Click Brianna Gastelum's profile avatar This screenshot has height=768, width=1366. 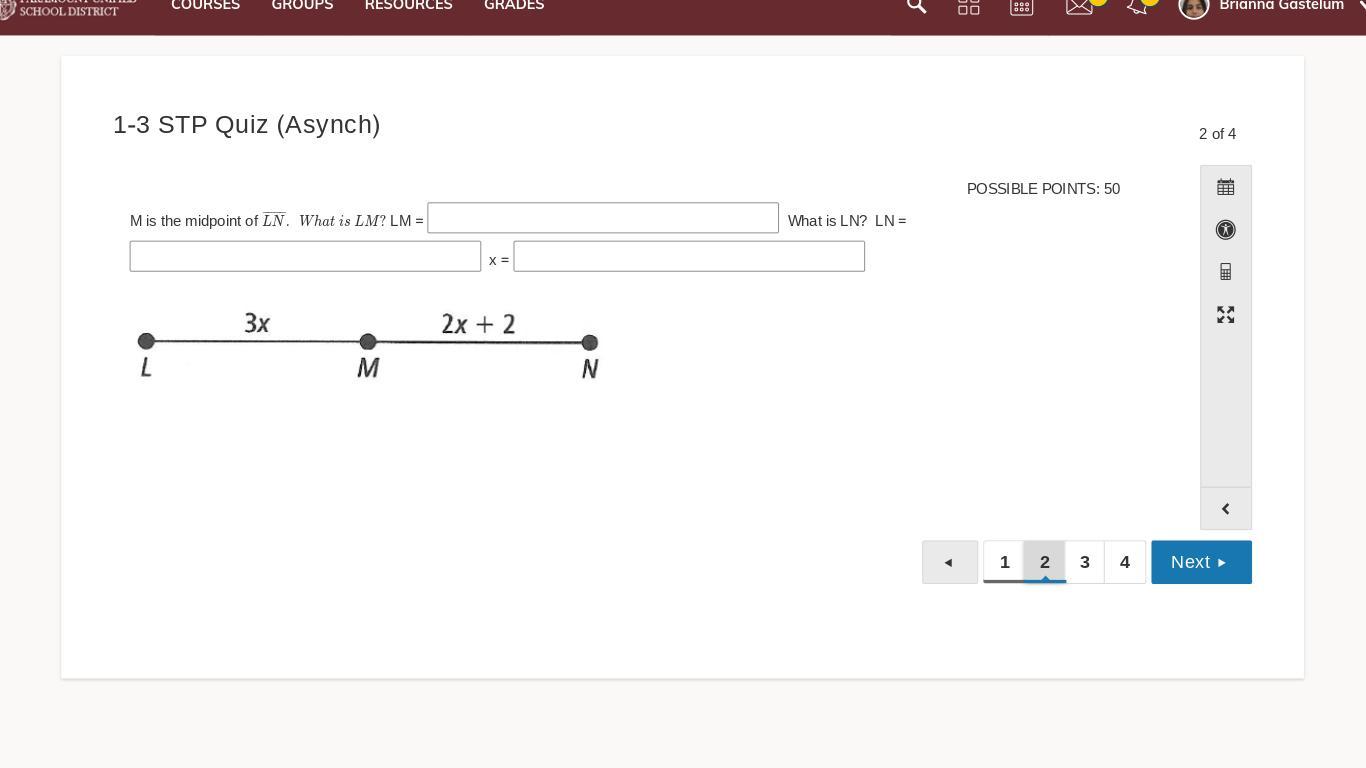coord(1194,6)
